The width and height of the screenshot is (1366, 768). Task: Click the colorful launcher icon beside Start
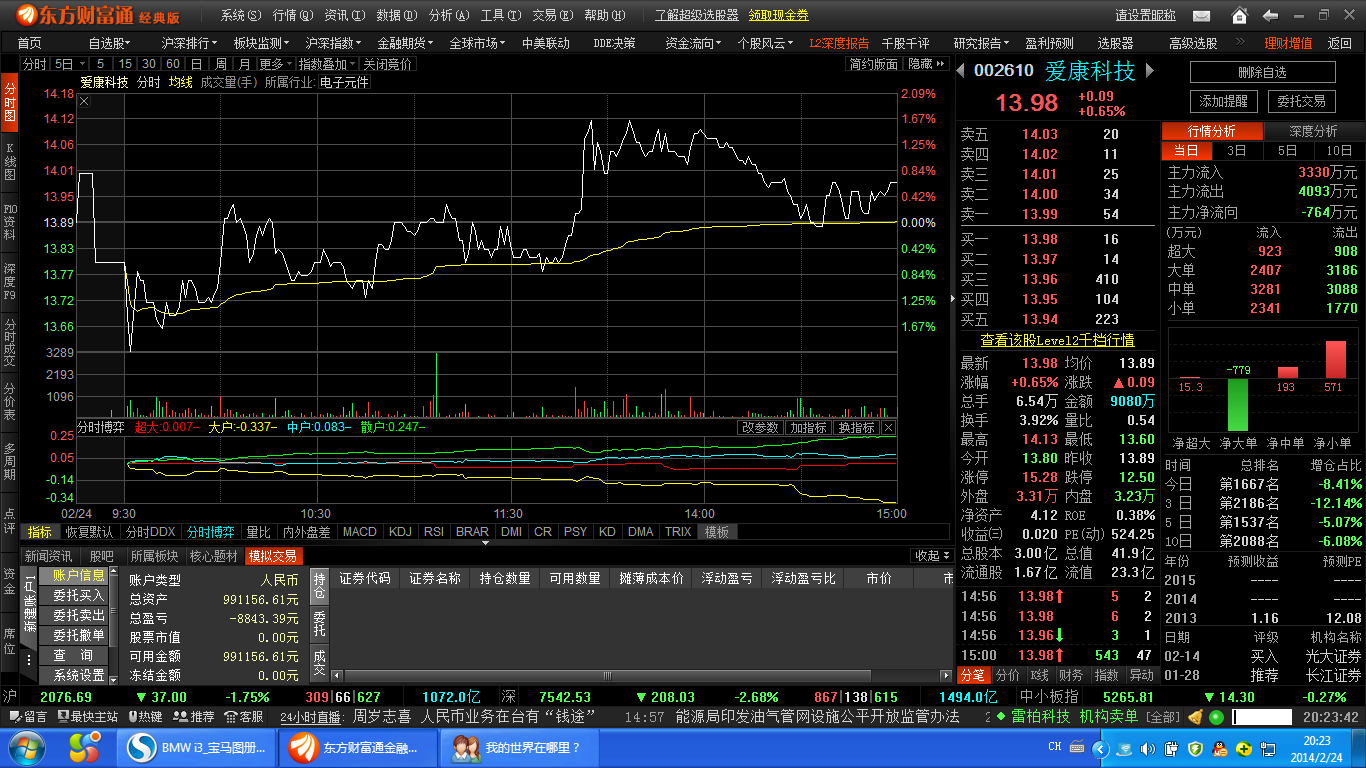click(x=84, y=746)
